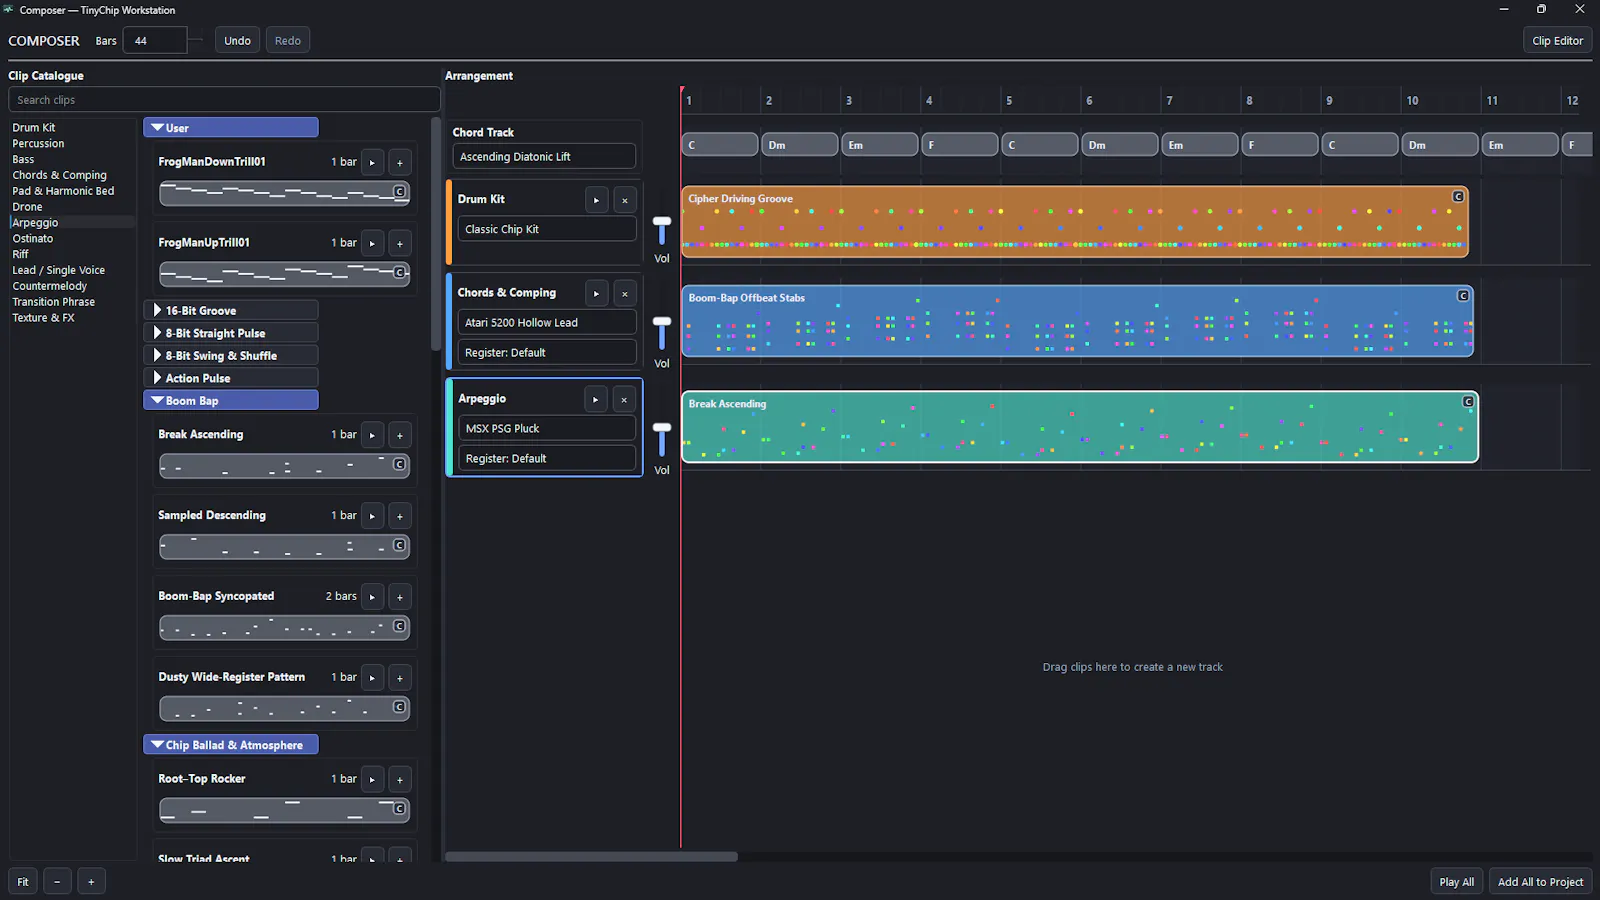
Task: Open Chords & Comping register dropdown
Action: coord(547,353)
